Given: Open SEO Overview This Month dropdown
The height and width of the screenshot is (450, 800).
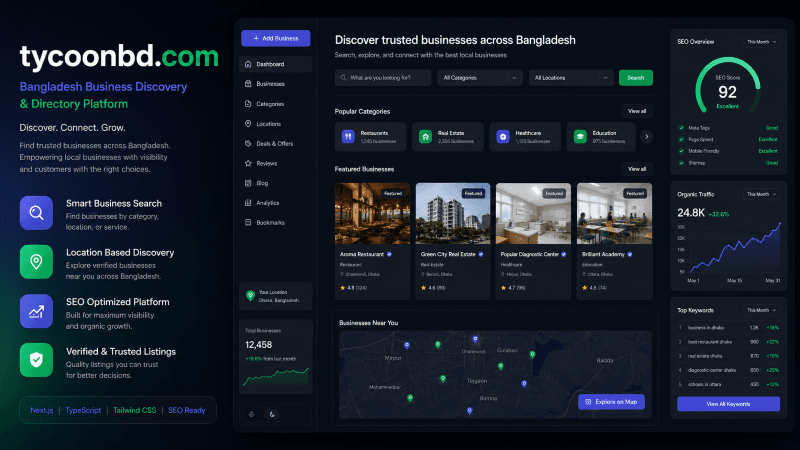Looking at the screenshot, I should [x=761, y=42].
